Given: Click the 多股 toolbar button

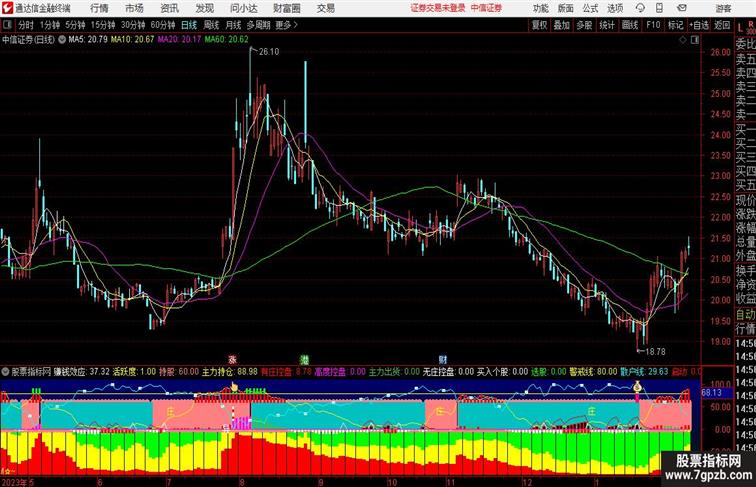Looking at the screenshot, I should pyautogui.click(x=584, y=25).
